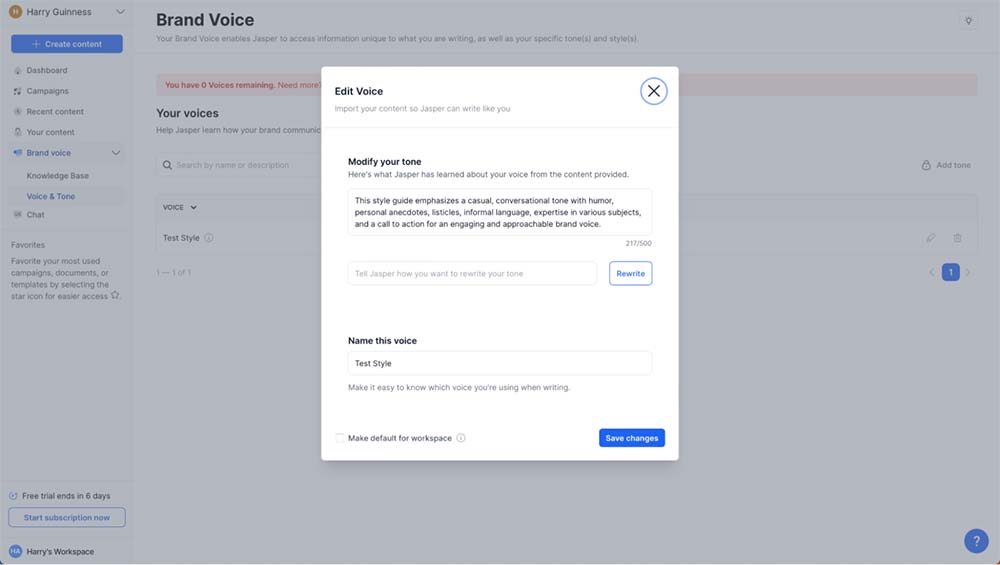Open Chat in the sidebar
The image size is (1000, 565).
click(36, 215)
